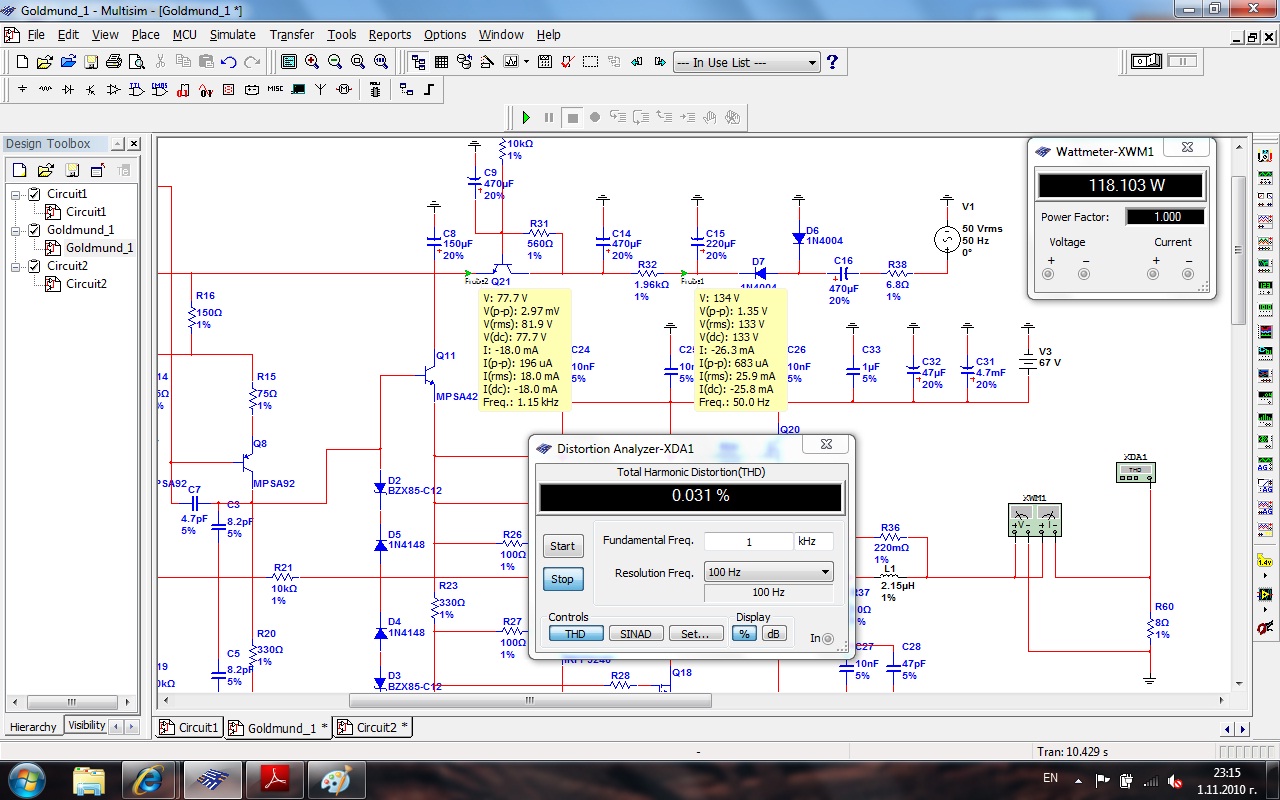Open the Simulate menu
Image resolution: width=1280 pixels, height=800 pixels.
click(233, 34)
